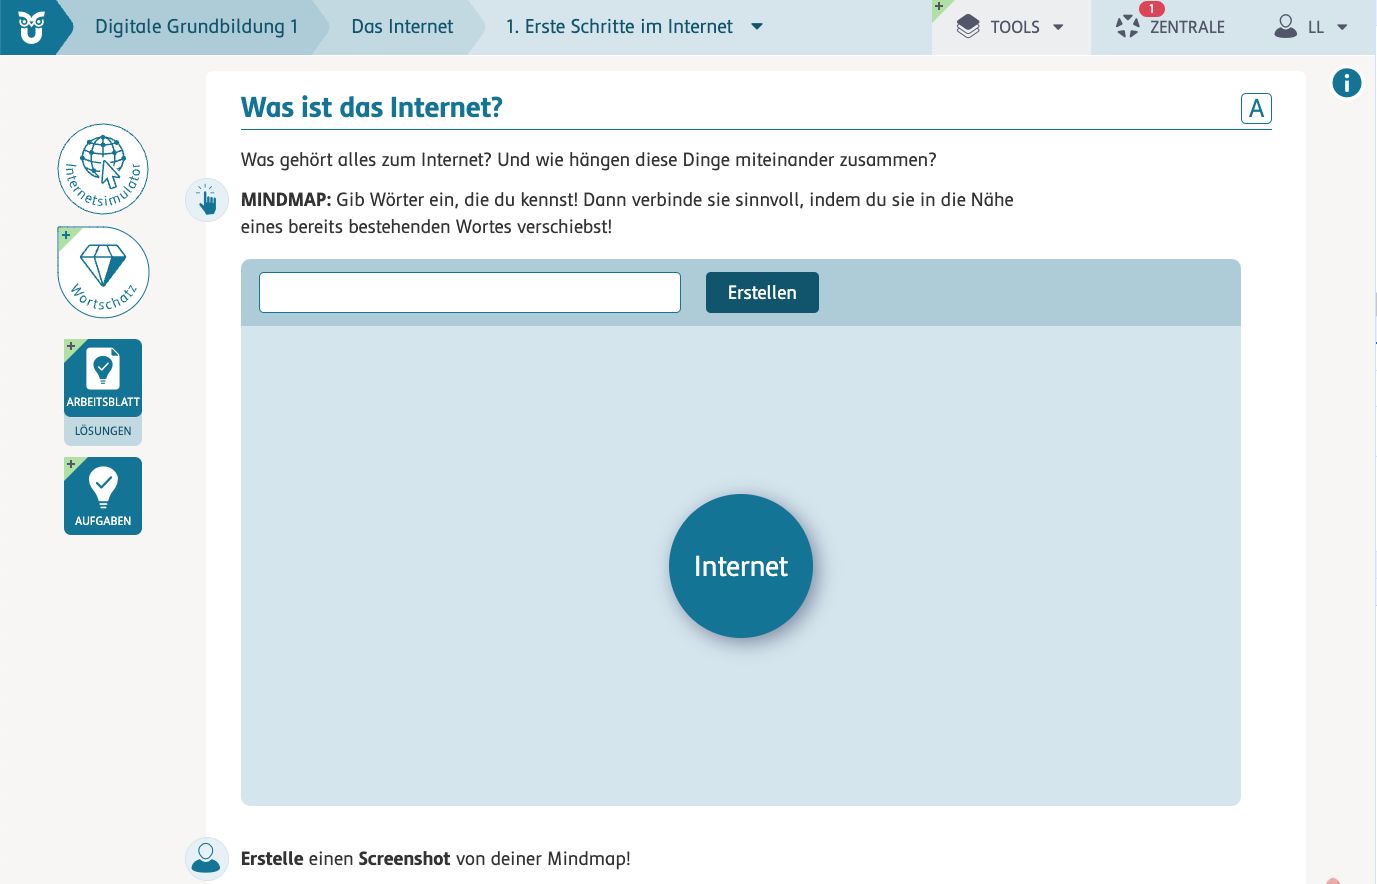Click the red notification badge '1'
The height and width of the screenshot is (884, 1377).
(x=1151, y=9)
